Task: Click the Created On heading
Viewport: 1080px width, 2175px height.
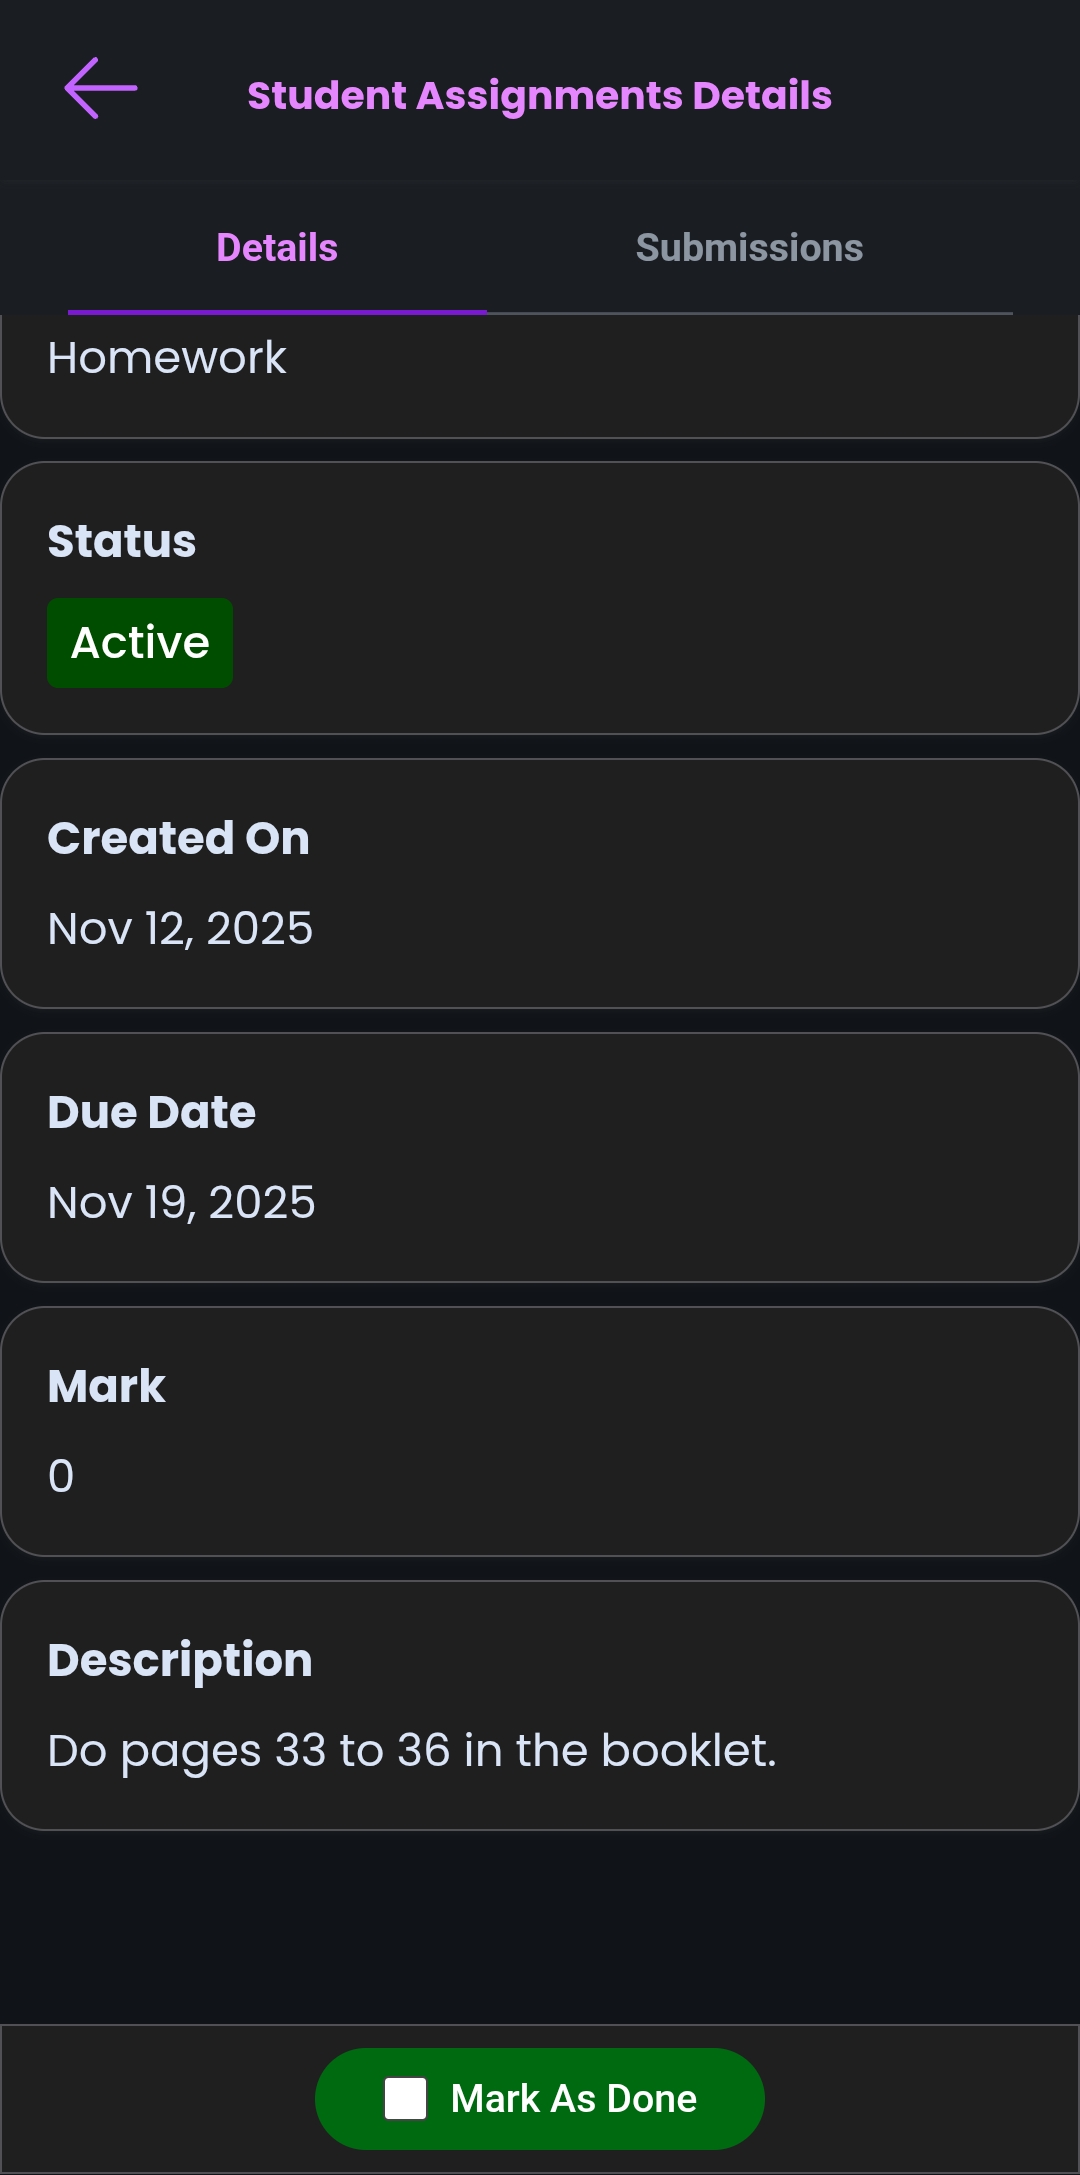Action: (x=179, y=838)
